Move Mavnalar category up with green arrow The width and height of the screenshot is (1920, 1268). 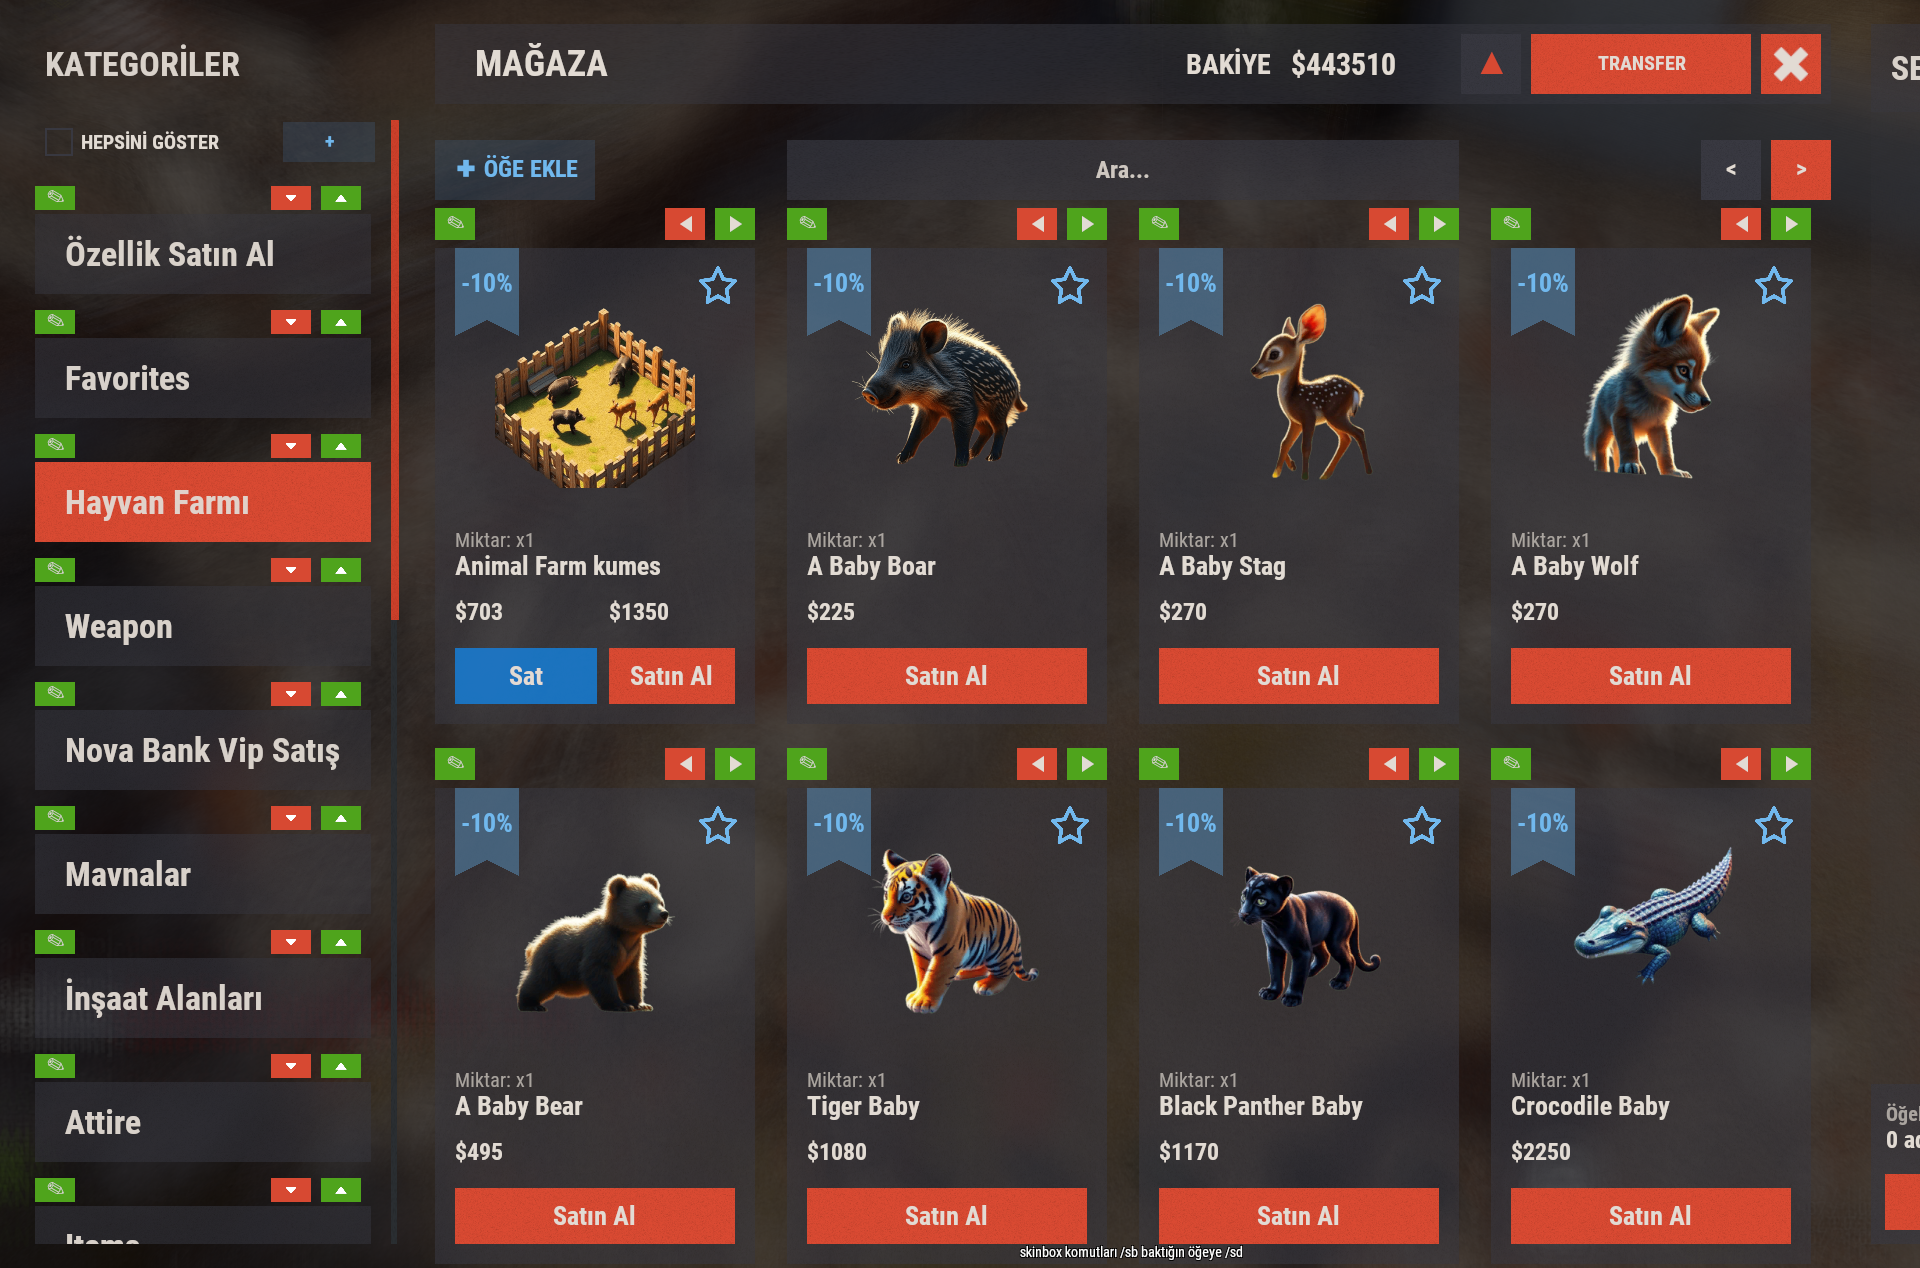tap(341, 818)
